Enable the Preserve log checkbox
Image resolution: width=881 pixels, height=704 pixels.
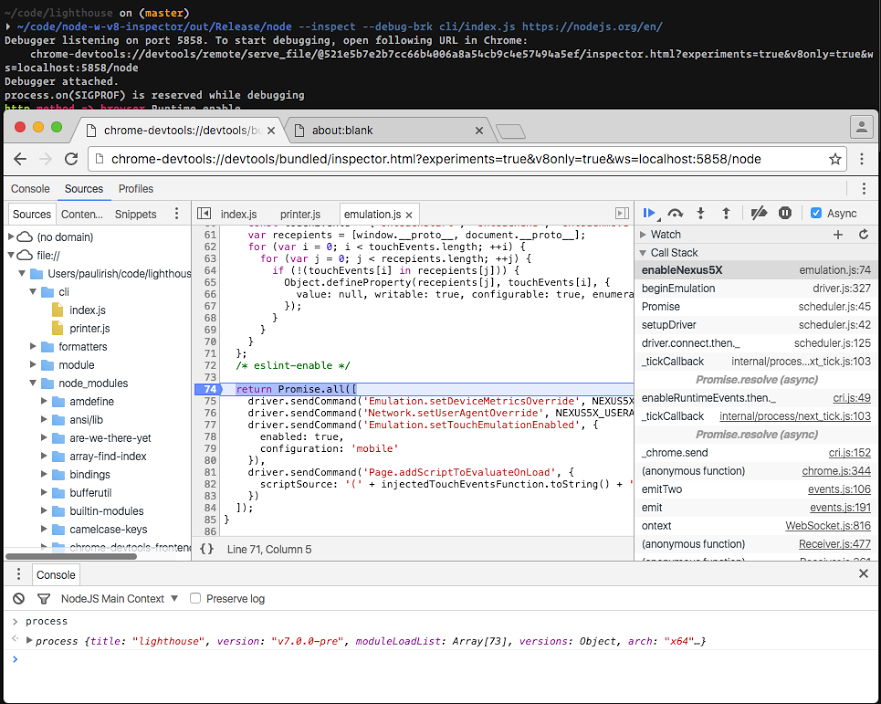[x=196, y=599]
